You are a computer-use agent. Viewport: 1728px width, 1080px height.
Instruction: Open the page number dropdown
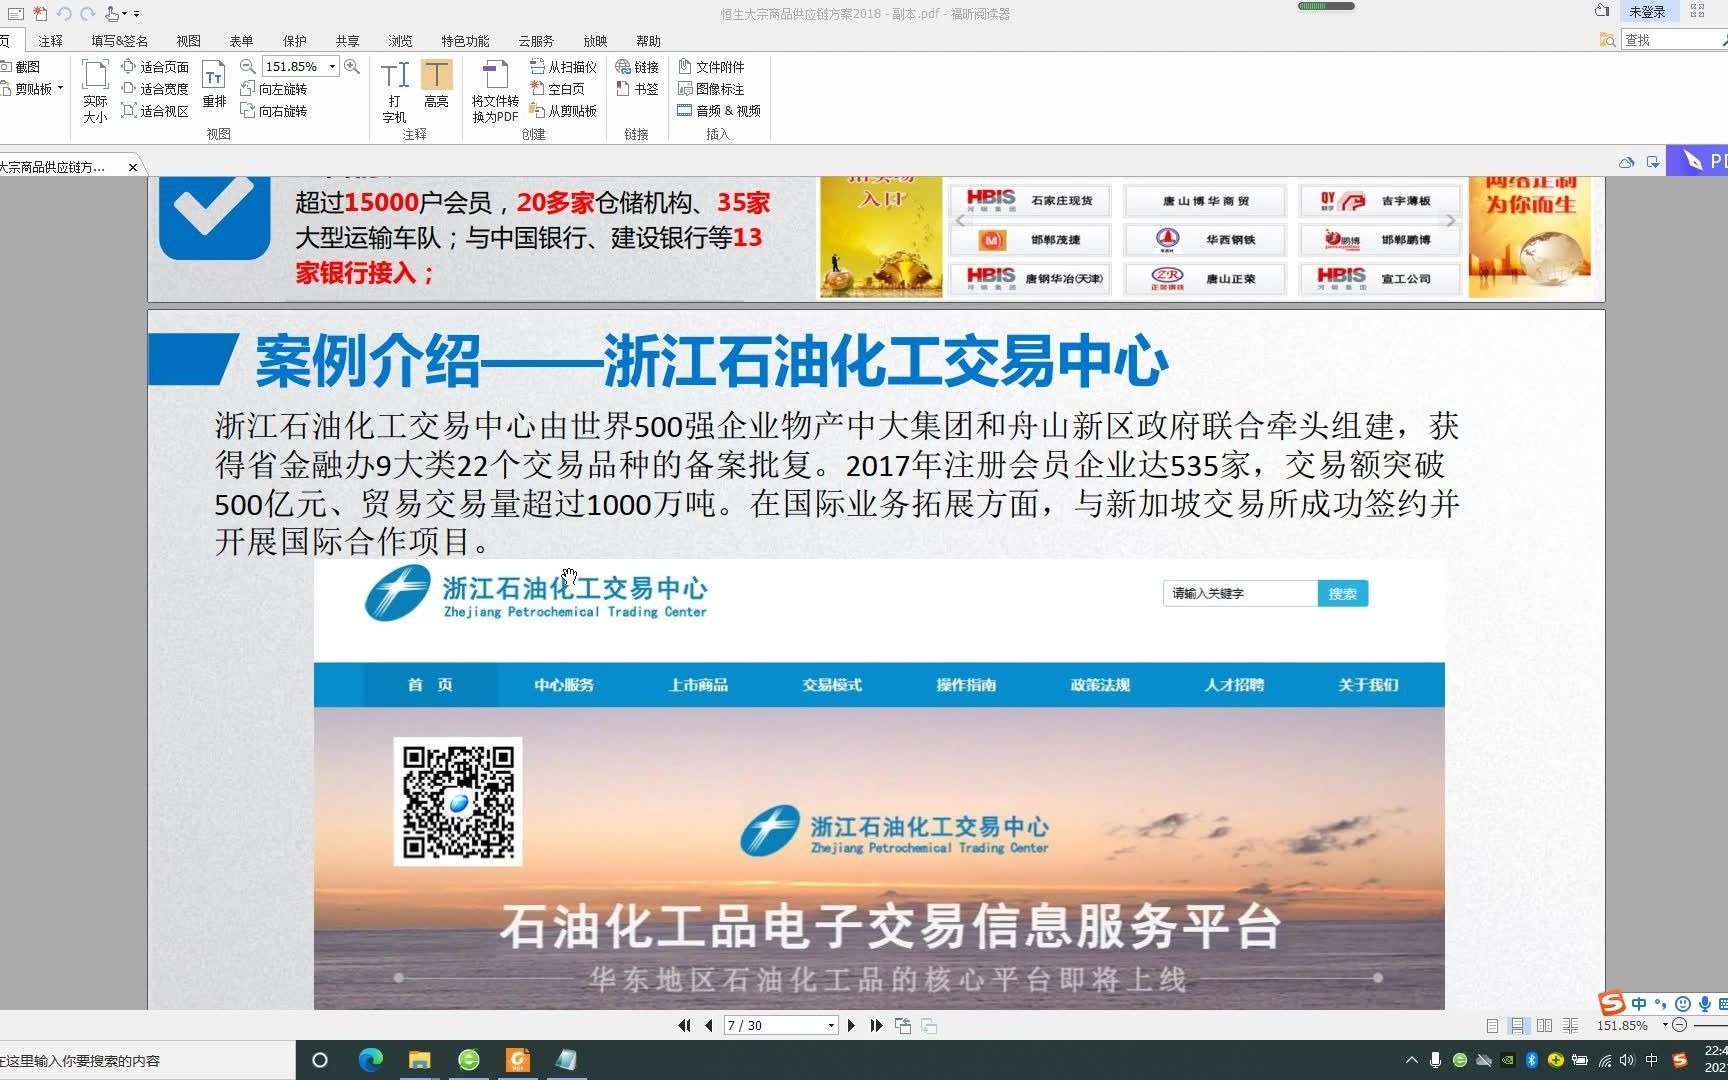tap(829, 1025)
